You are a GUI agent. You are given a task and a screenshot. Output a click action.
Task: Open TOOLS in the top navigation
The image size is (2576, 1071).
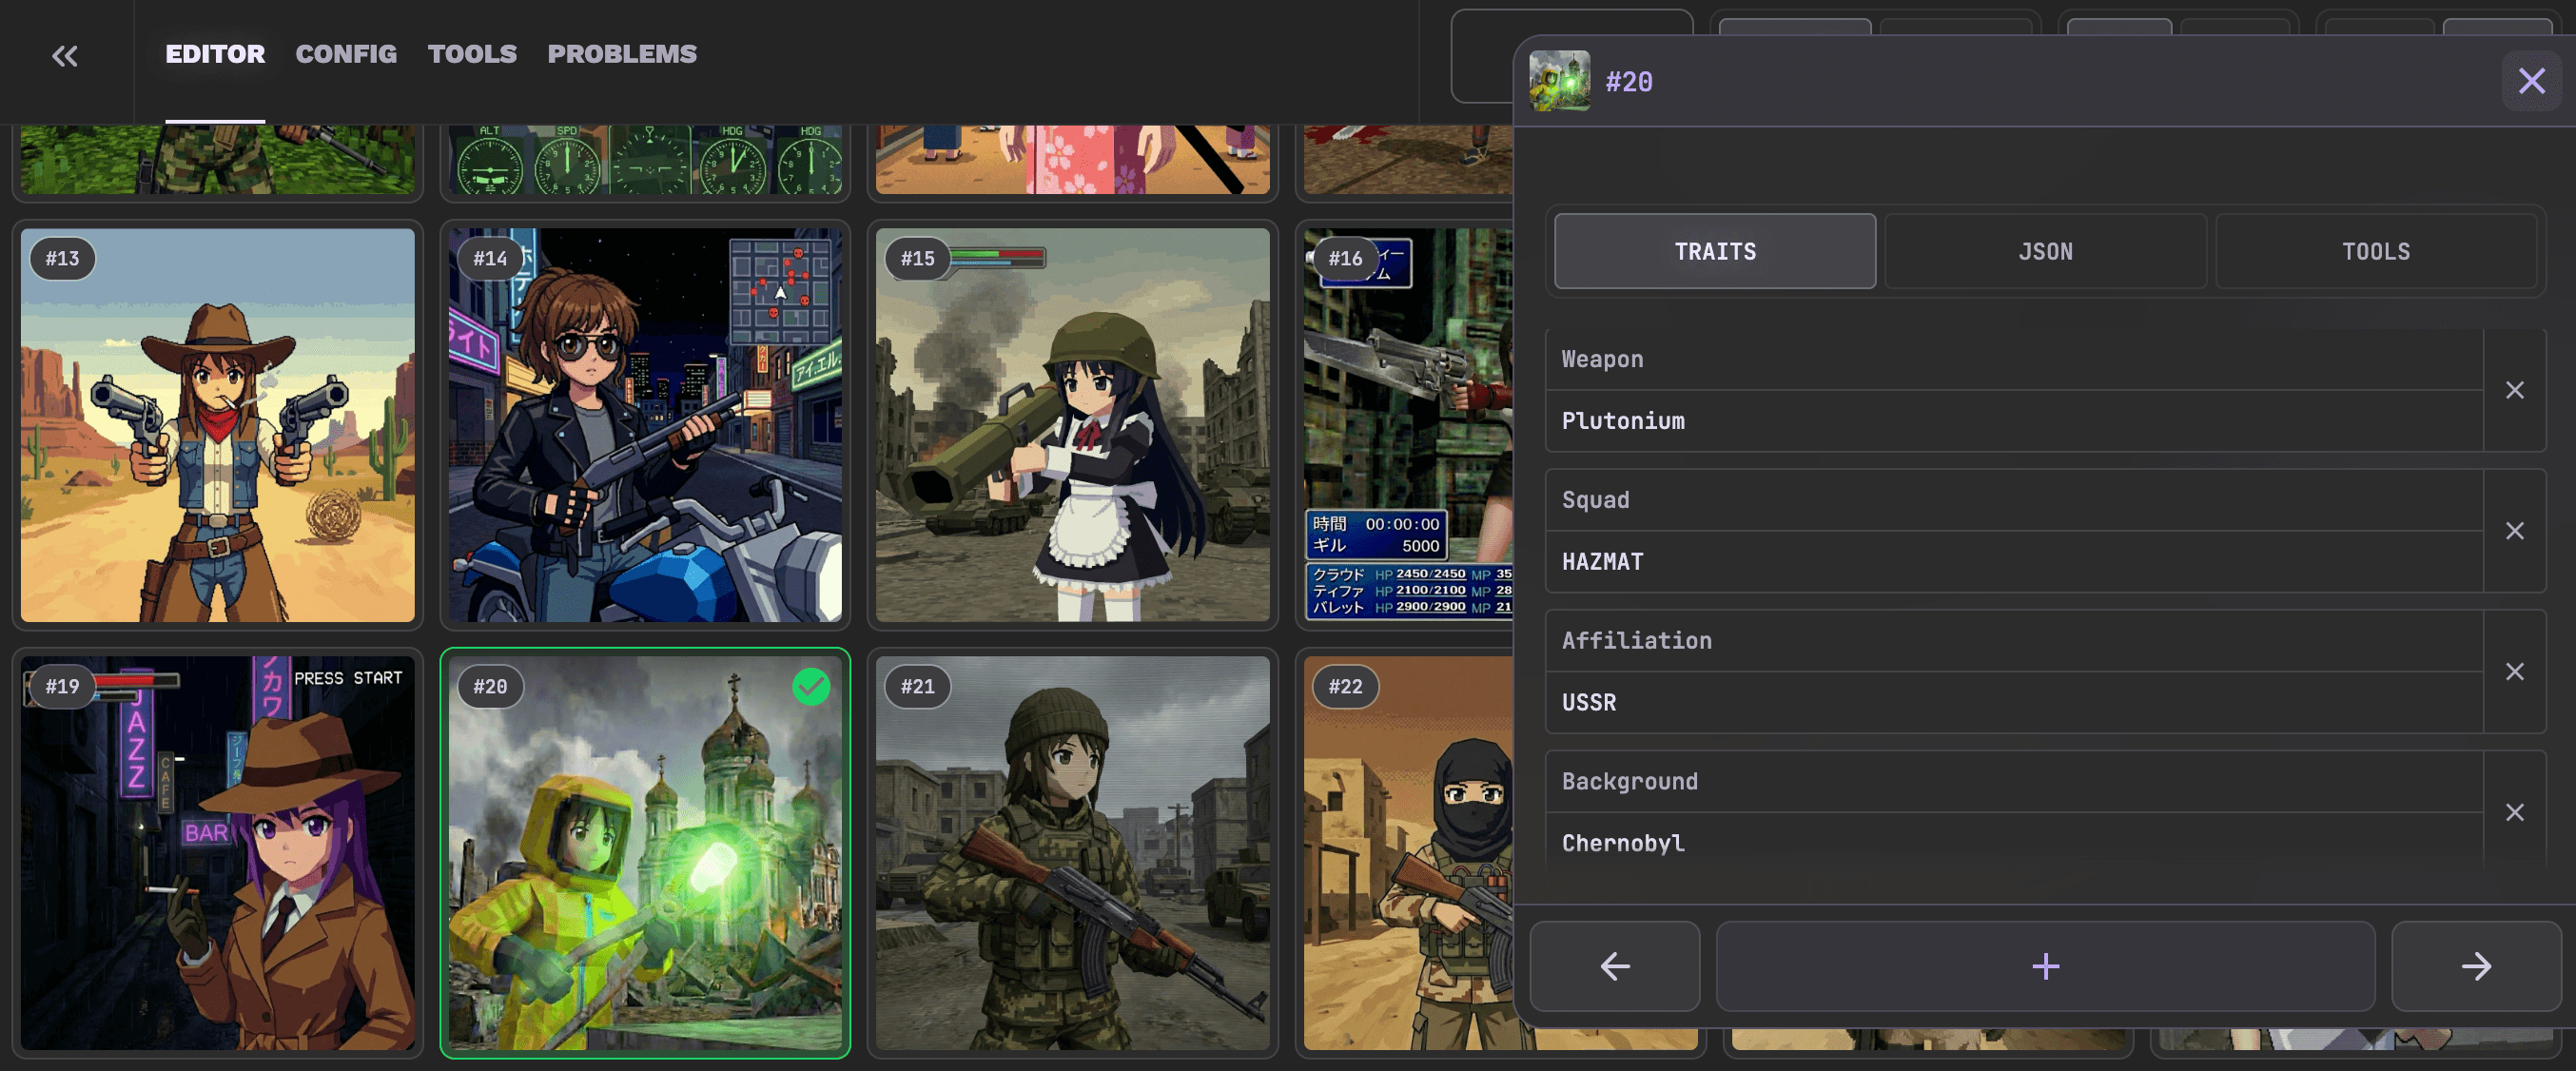472,54
